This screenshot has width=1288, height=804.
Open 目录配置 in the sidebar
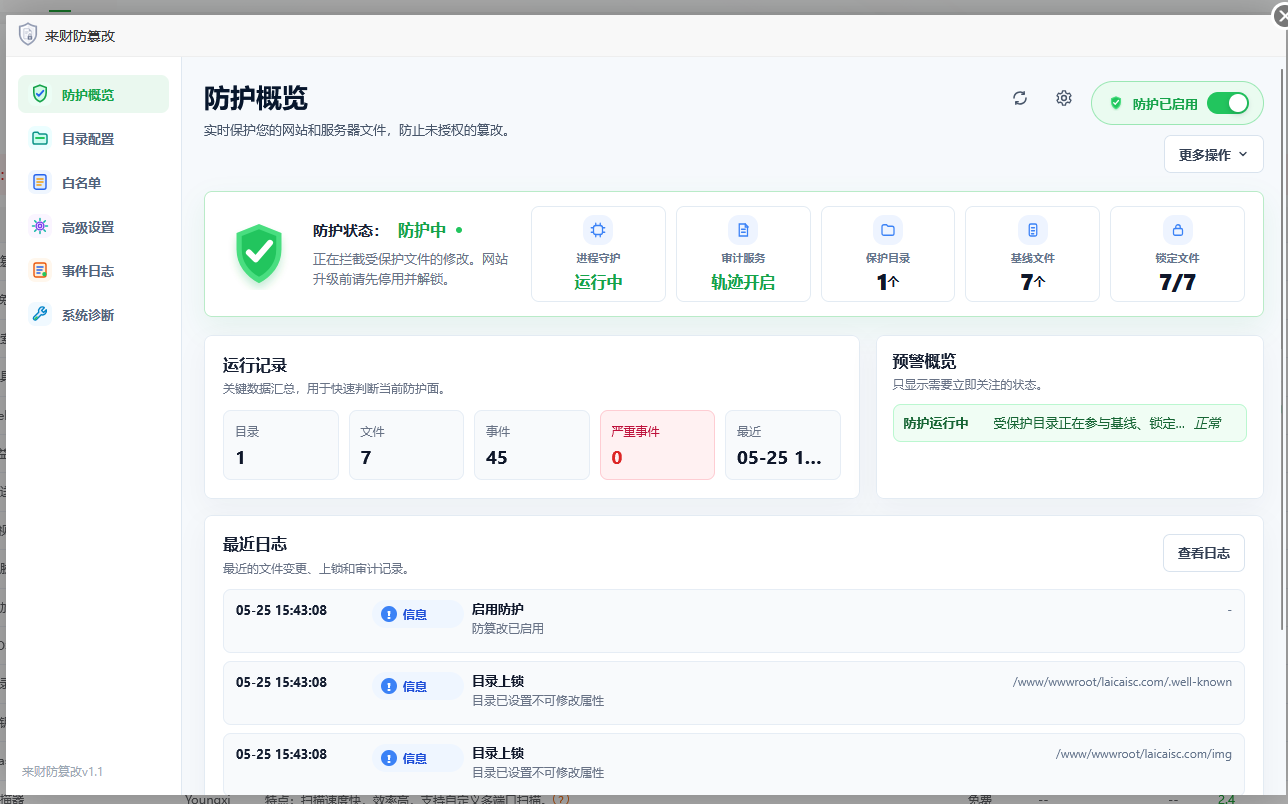(93, 139)
